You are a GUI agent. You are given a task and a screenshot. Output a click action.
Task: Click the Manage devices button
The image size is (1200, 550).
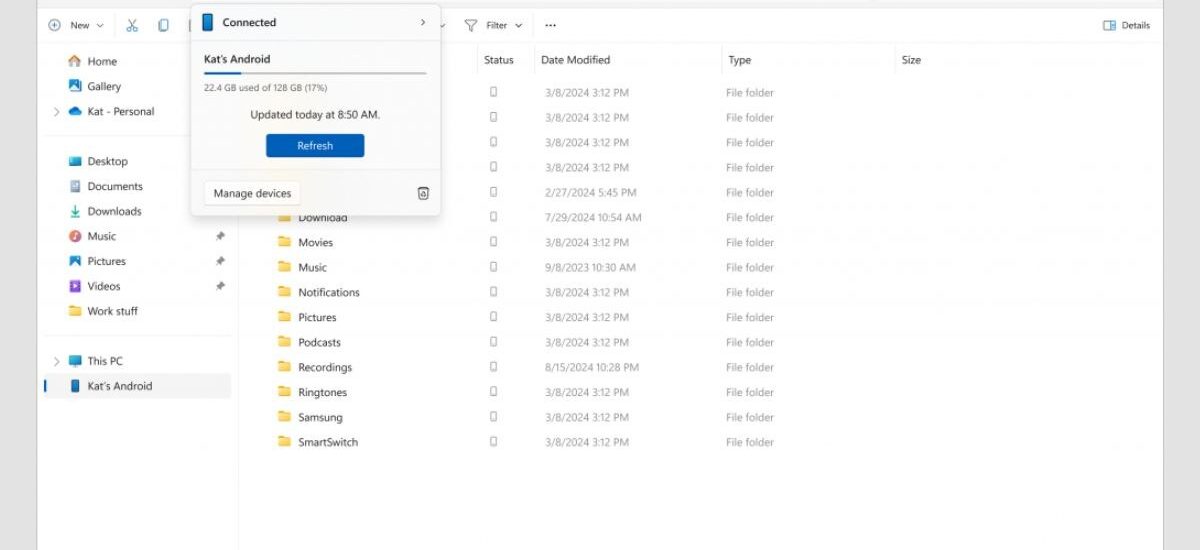point(252,193)
